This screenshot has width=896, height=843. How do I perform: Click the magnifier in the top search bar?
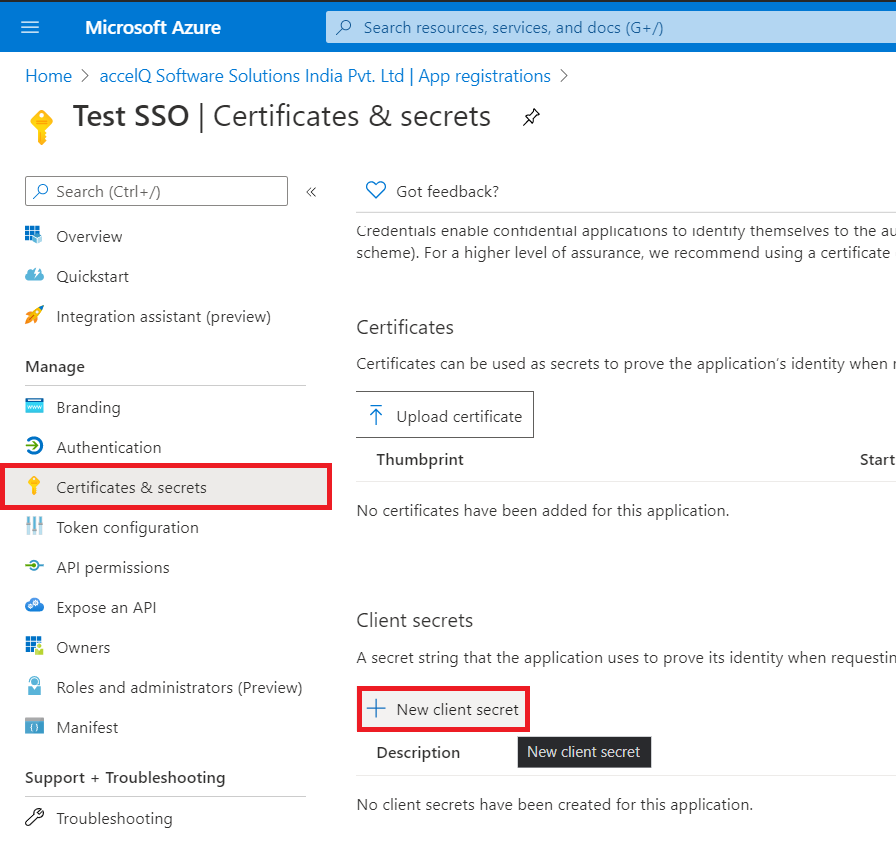[343, 27]
